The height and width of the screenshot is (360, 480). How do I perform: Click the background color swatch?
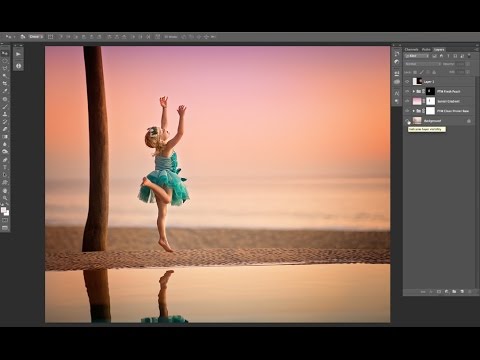(7, 213)
